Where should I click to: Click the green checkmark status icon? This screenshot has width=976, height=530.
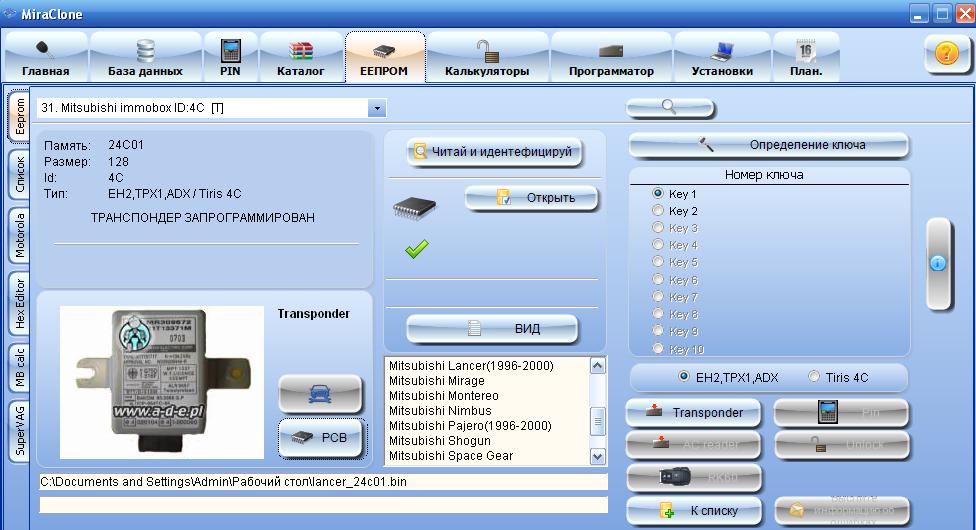(416, 248)
